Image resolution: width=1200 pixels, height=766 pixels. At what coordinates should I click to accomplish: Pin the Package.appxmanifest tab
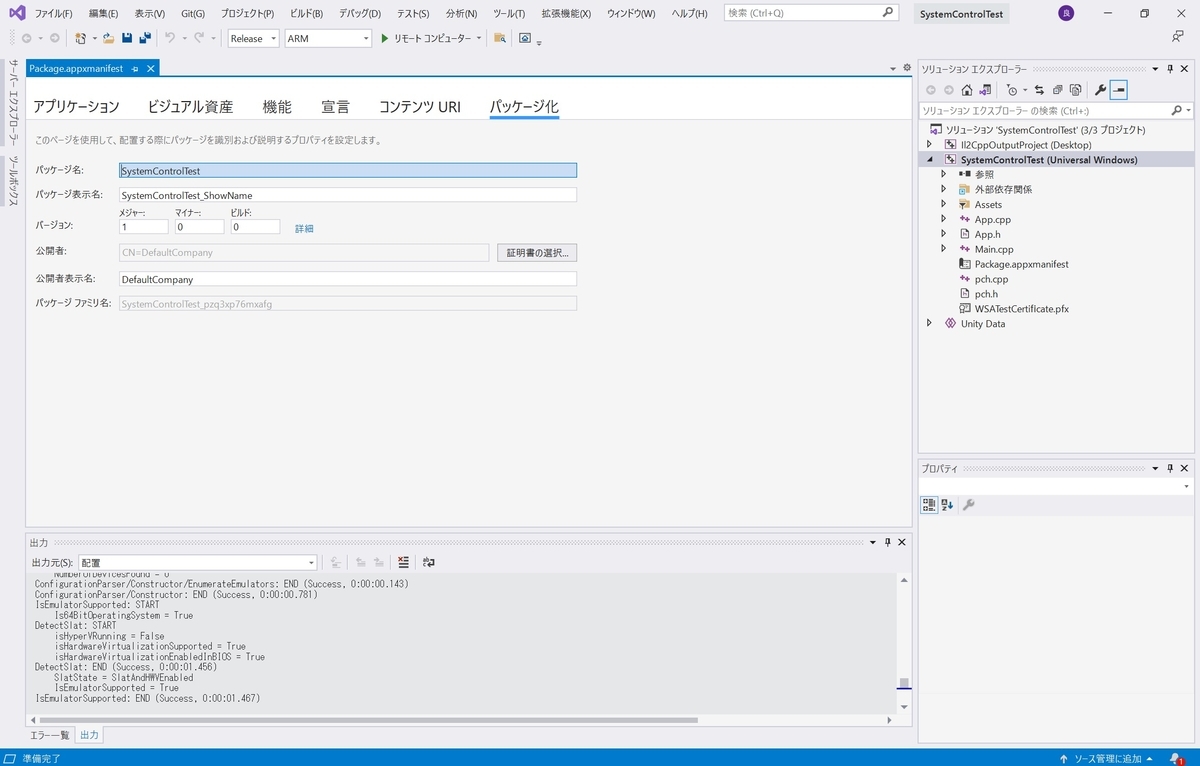click(x=135, y=68)
